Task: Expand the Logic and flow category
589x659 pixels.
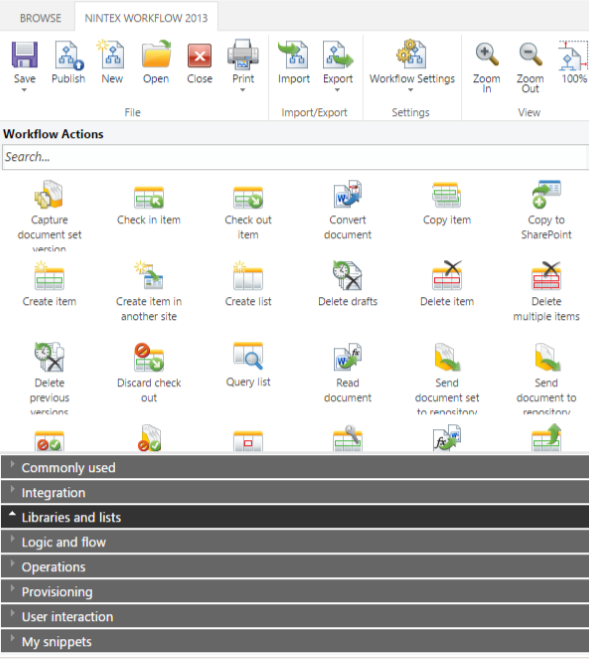Action: [x=295, y=542]
